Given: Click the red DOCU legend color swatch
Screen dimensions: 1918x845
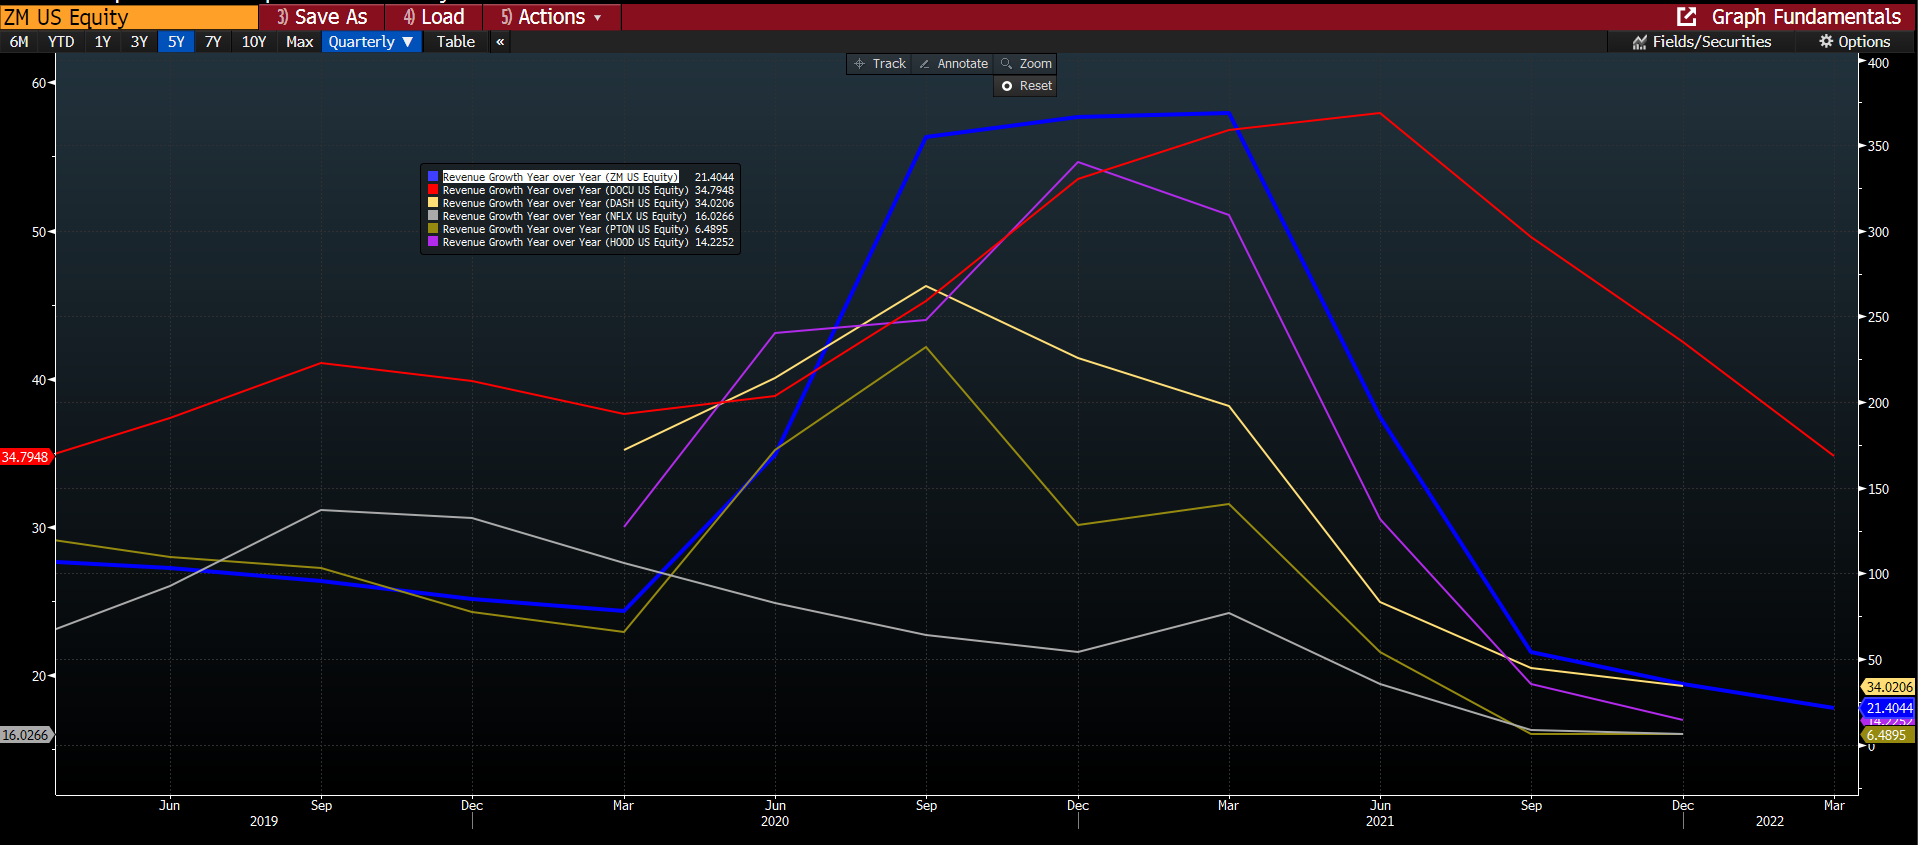Looking at the screenshot, I should (433, 189).
